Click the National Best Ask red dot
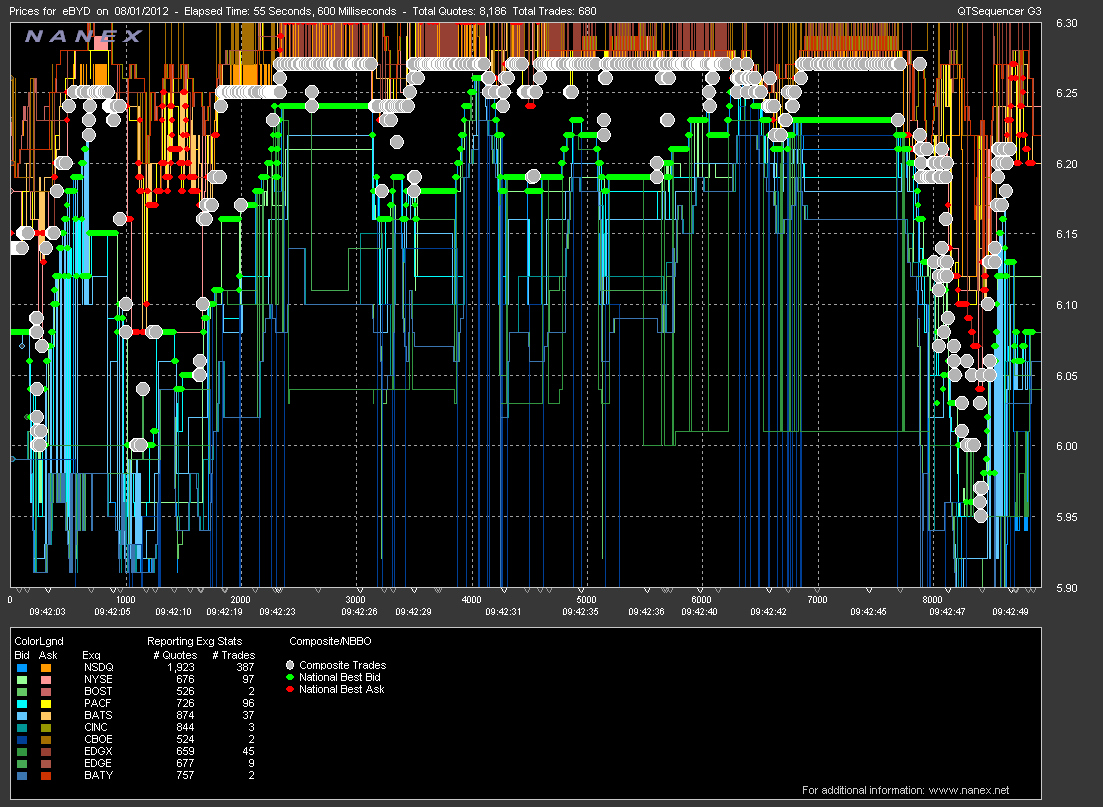 pos(290,689)
